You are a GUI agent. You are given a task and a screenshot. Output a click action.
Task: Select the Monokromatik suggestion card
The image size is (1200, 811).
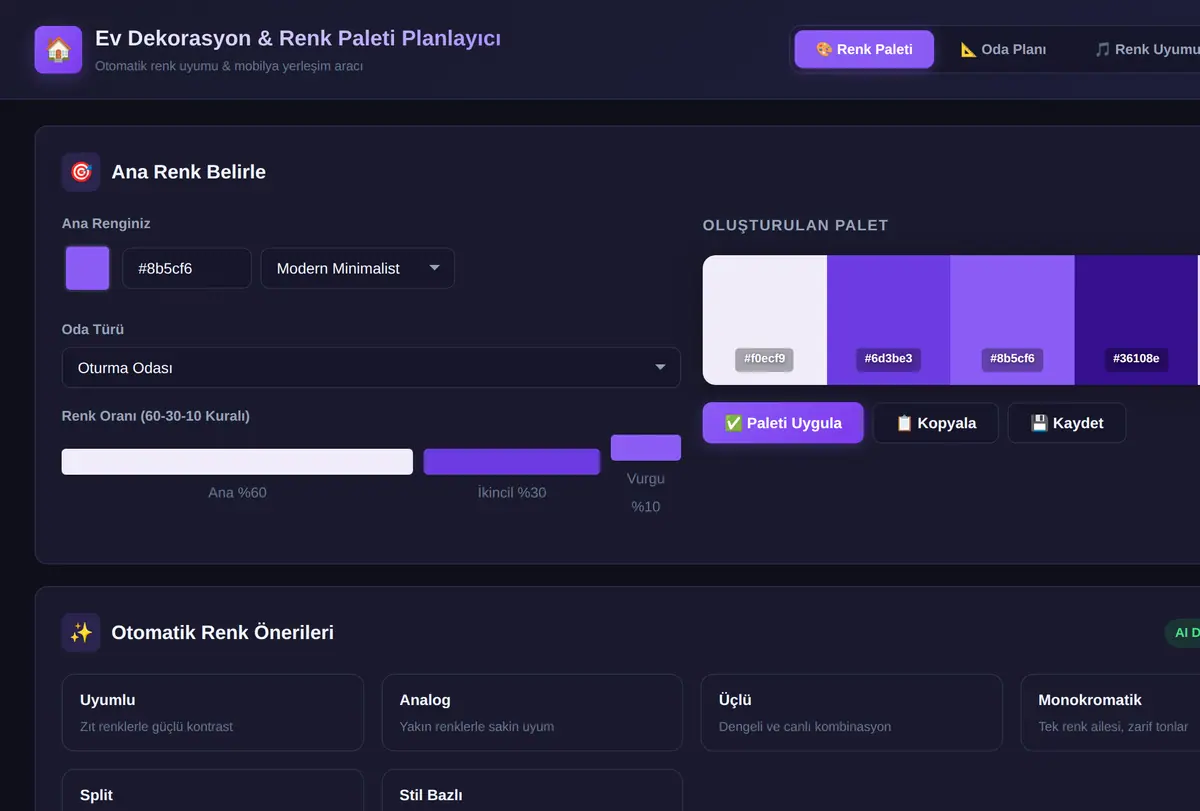pyautogui.click(x=1110, y=712)
